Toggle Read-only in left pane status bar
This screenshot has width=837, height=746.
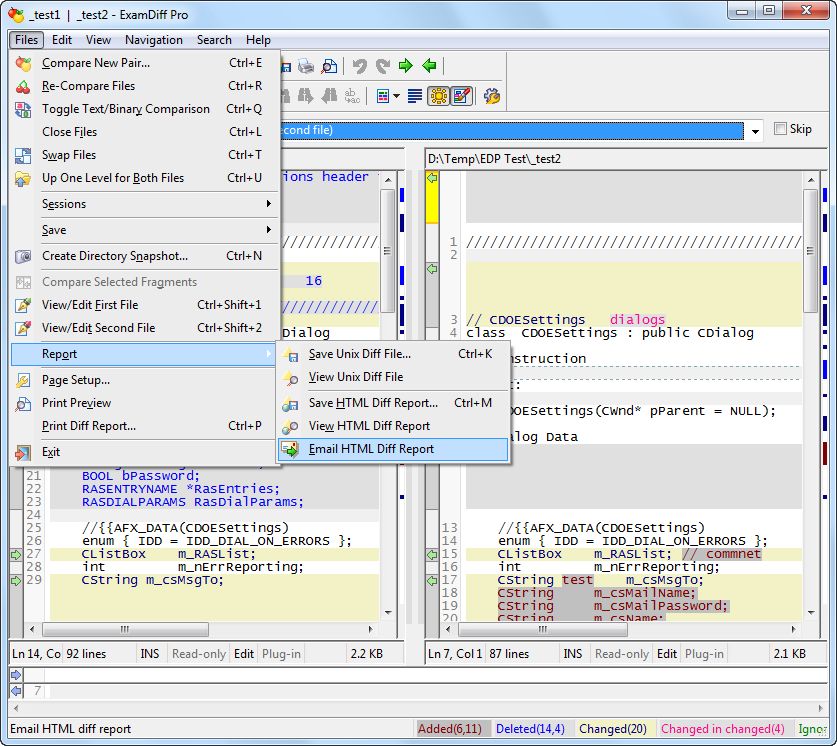click(x=199, y=654)
